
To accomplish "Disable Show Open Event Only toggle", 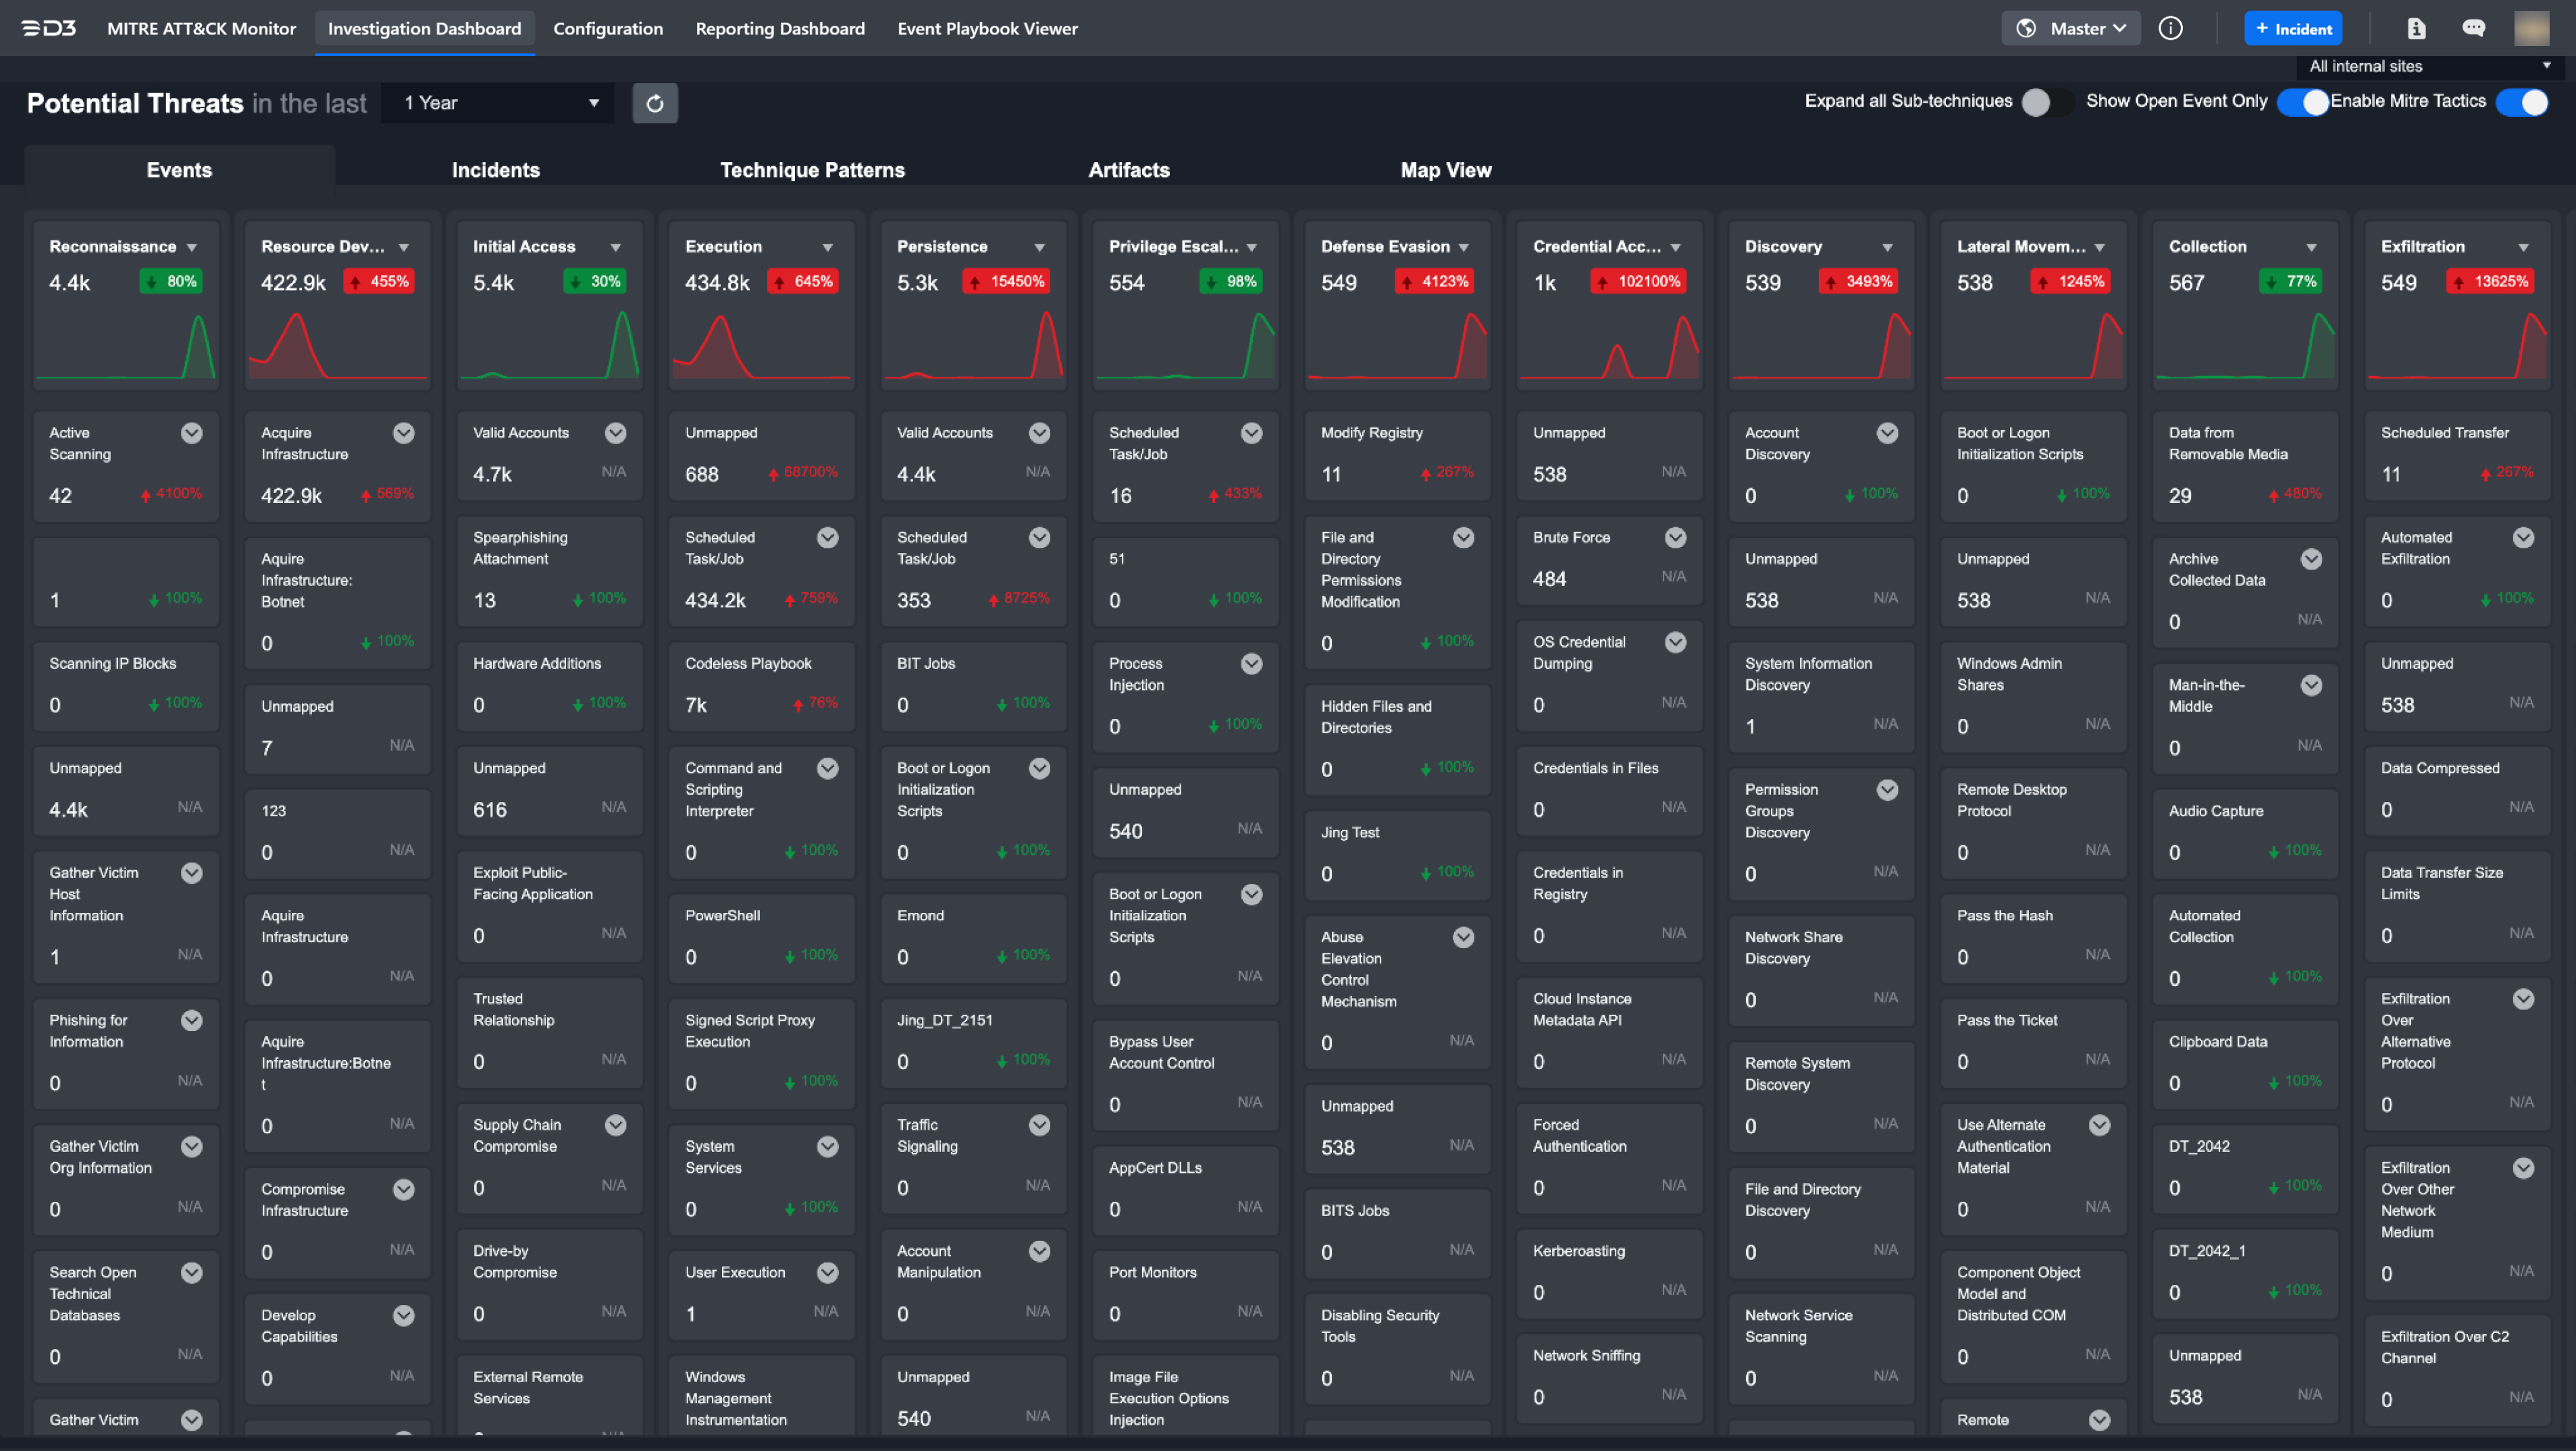I will pyautogui.click(x=2302, y=102).
